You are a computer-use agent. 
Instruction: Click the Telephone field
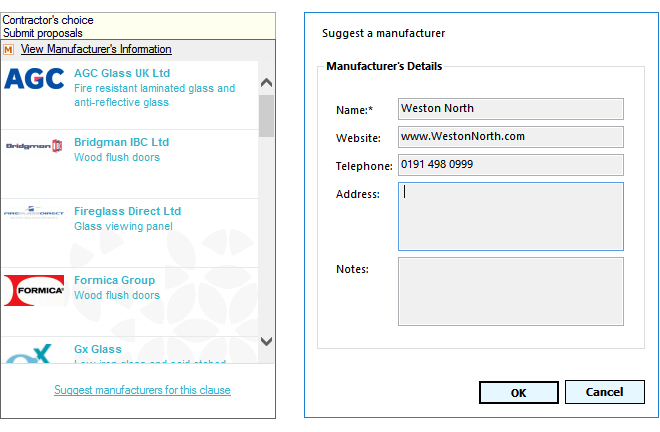tap(511, 165)
